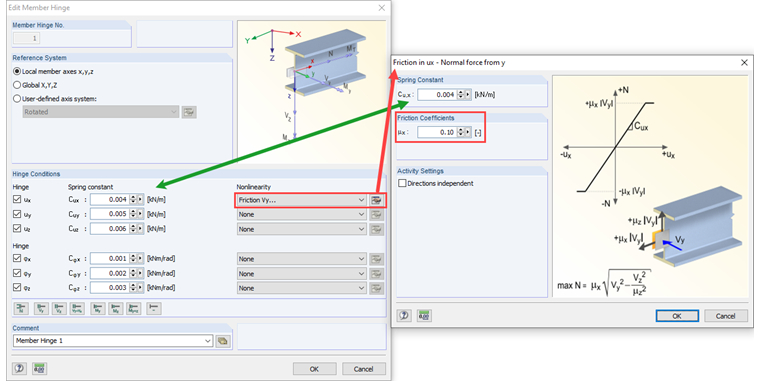The width and height of the screenshot is (760, 381).
Task: Click Cancel in Edit Member Hinge dialog
Action: pyautogui.click(x=364, y=369)
